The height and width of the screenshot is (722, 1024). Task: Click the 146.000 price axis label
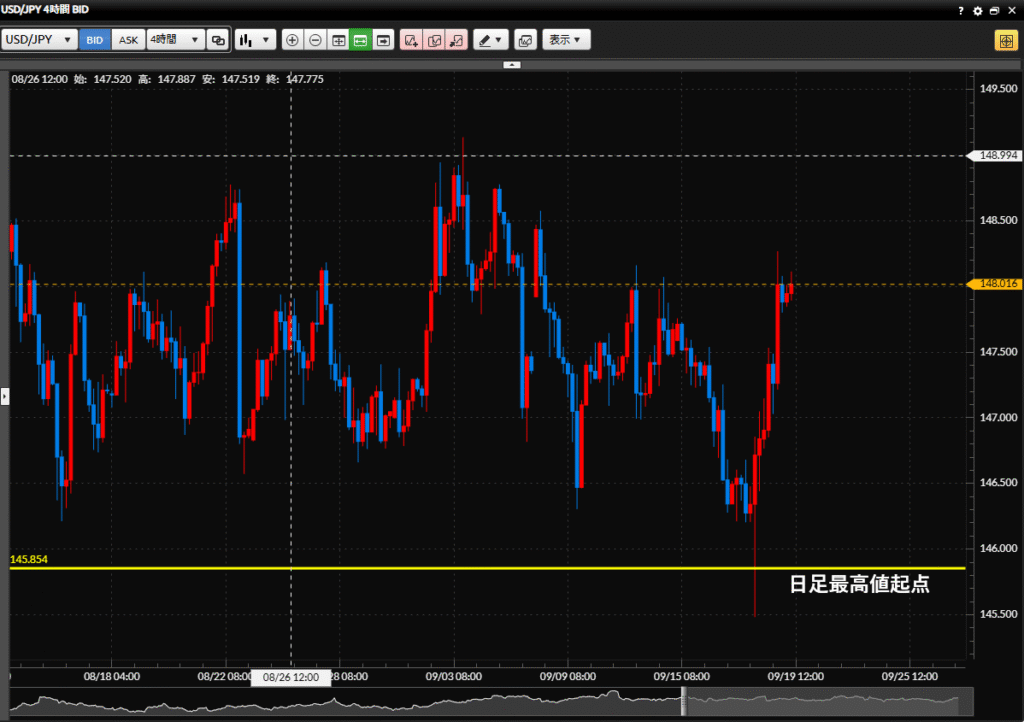point(999,548)
